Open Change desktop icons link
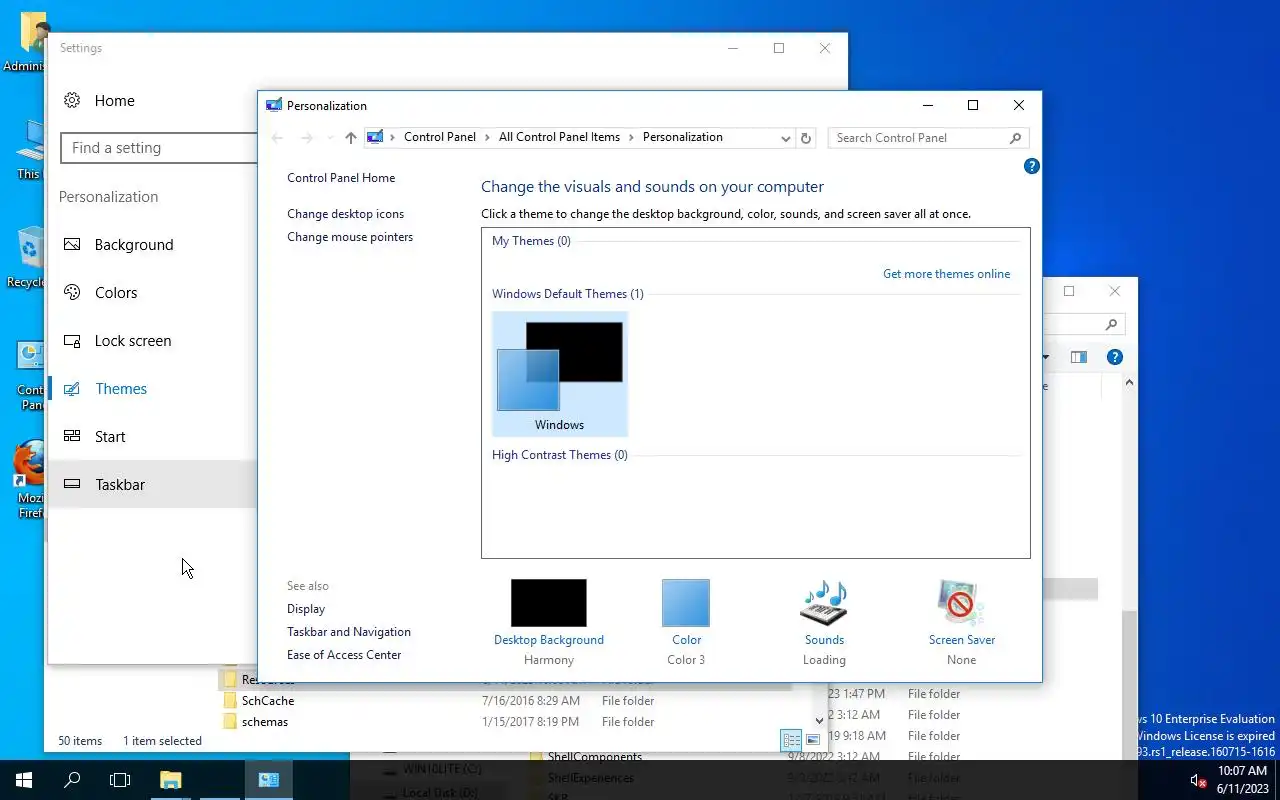Viewport: 1280px width, 800px height. [x=346, y=214]
